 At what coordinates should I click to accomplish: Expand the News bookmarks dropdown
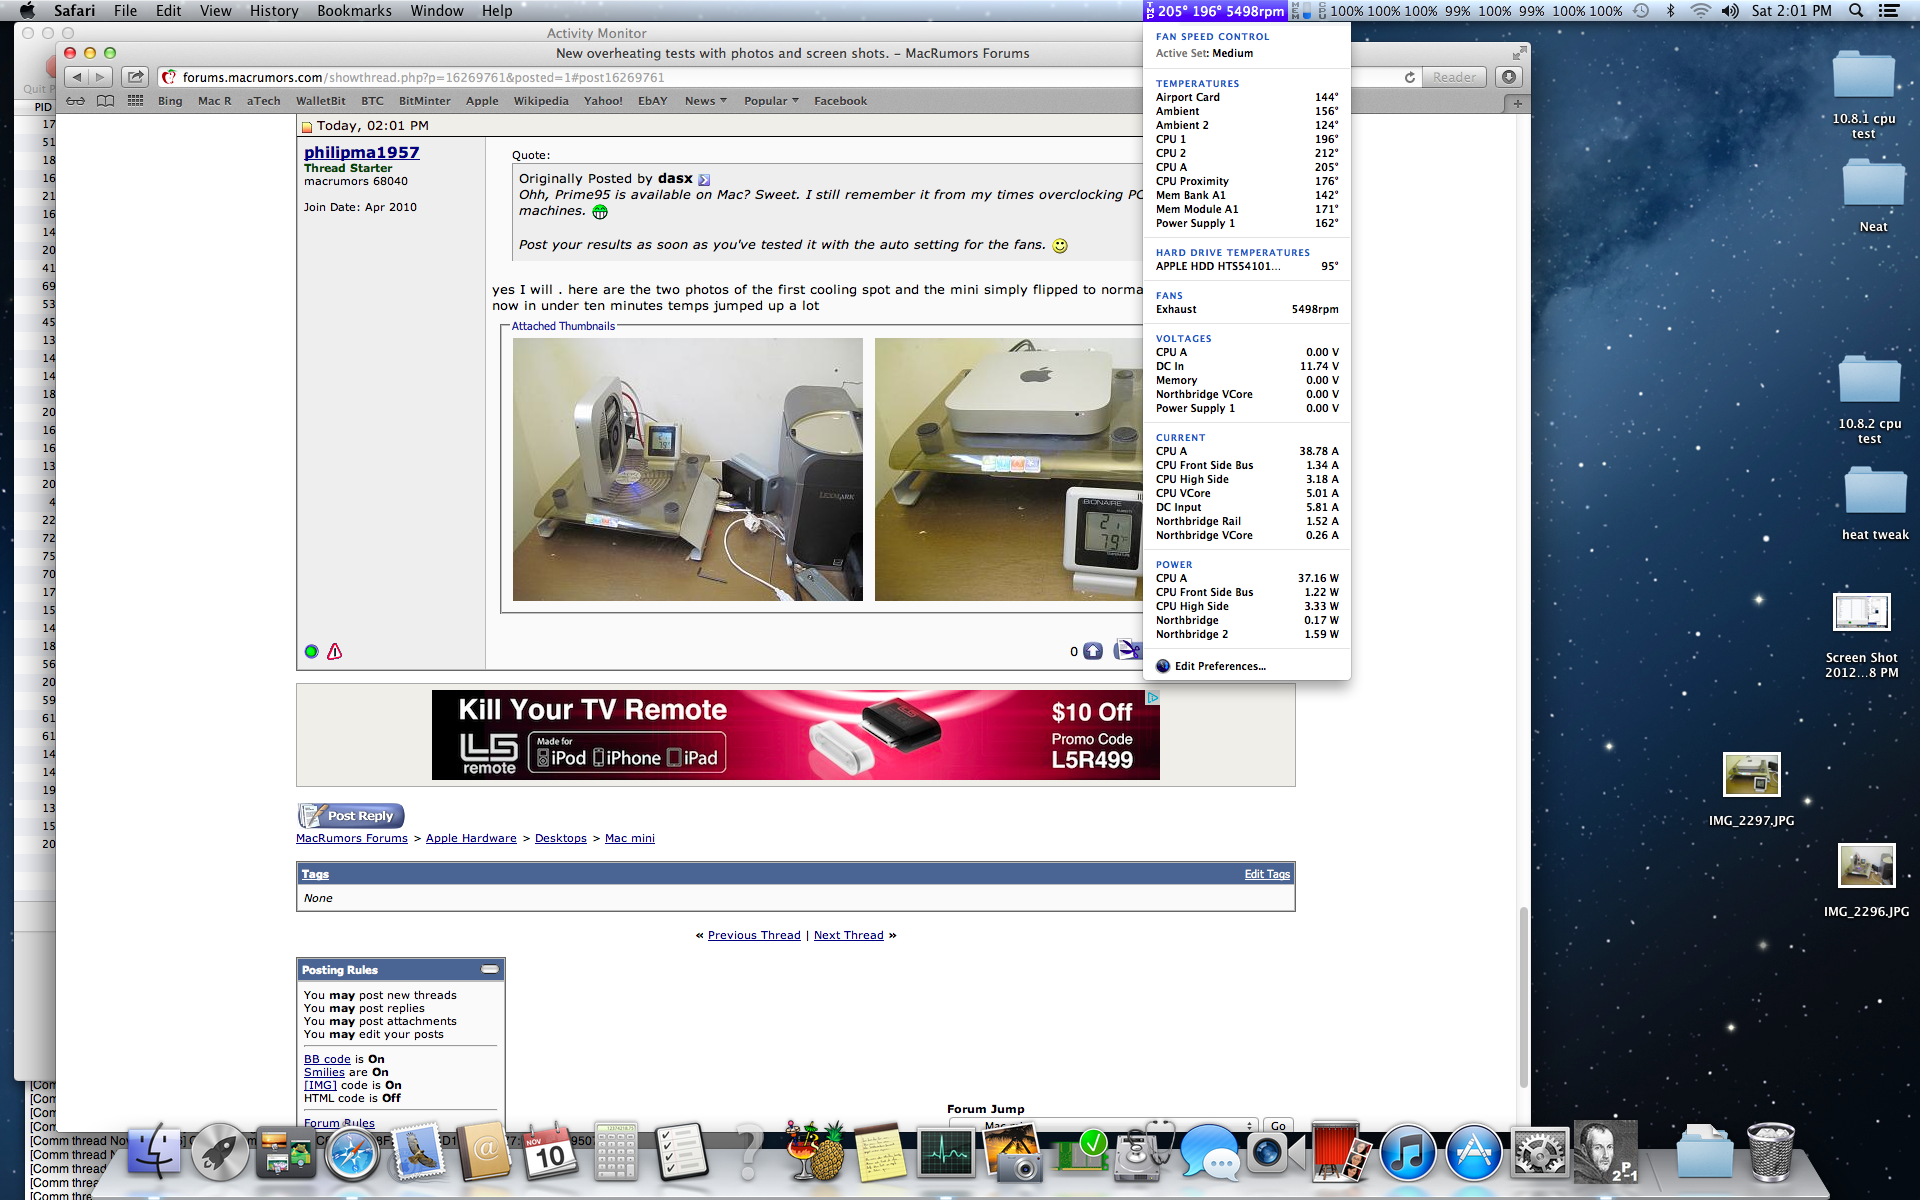coord(706,101)
